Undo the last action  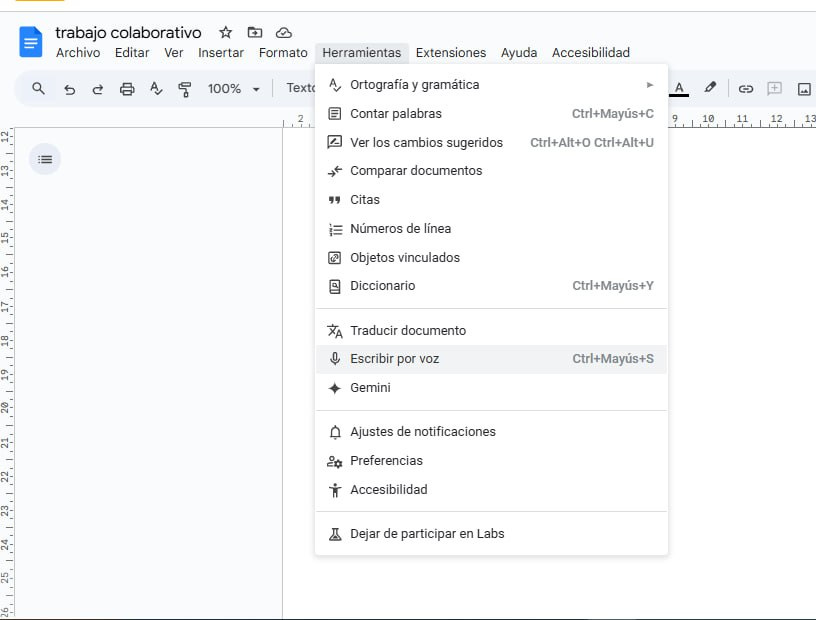[x=69, y=89]
